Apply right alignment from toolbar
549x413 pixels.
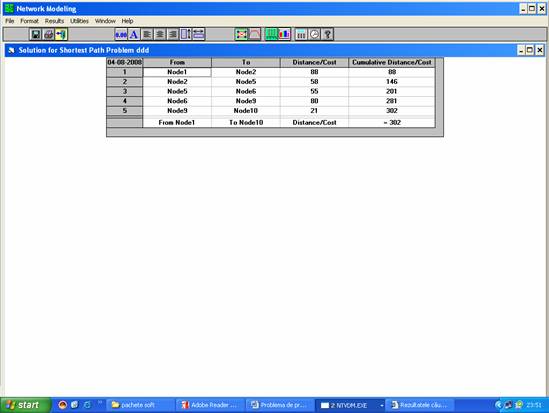click(x=173, y=34)
